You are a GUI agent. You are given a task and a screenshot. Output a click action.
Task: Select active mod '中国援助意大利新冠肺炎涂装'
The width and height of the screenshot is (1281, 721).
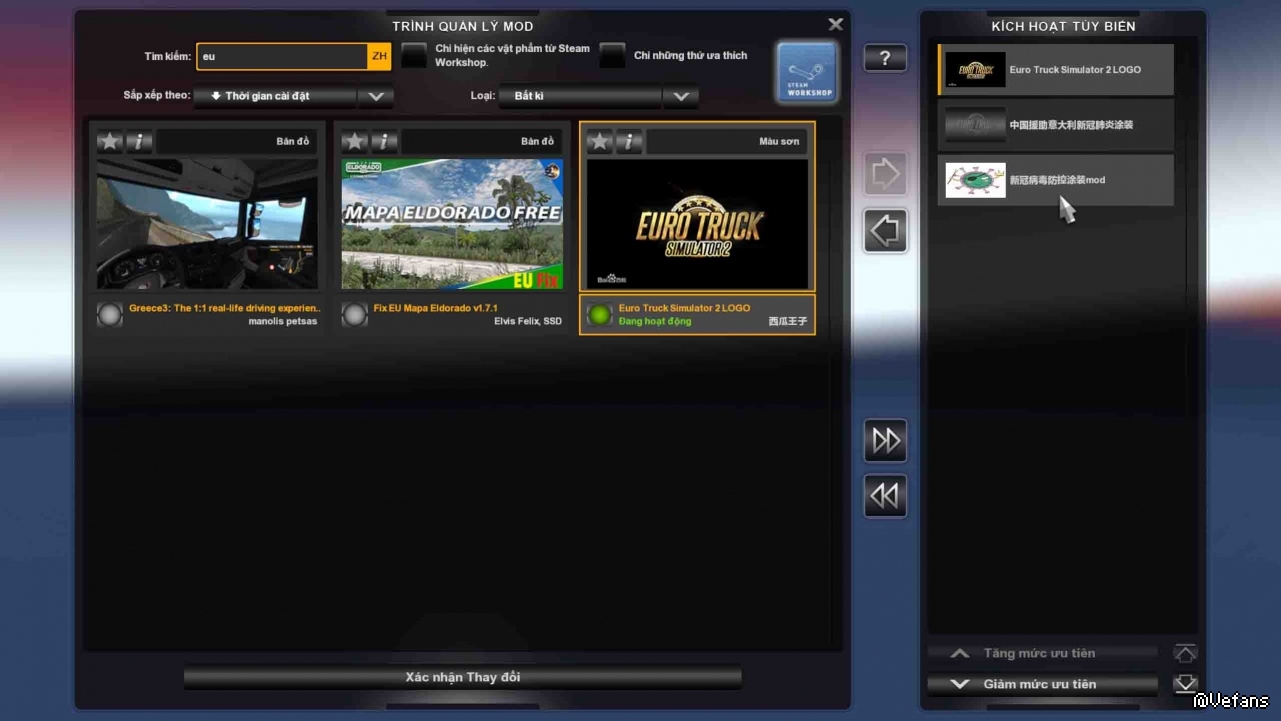1056,125
